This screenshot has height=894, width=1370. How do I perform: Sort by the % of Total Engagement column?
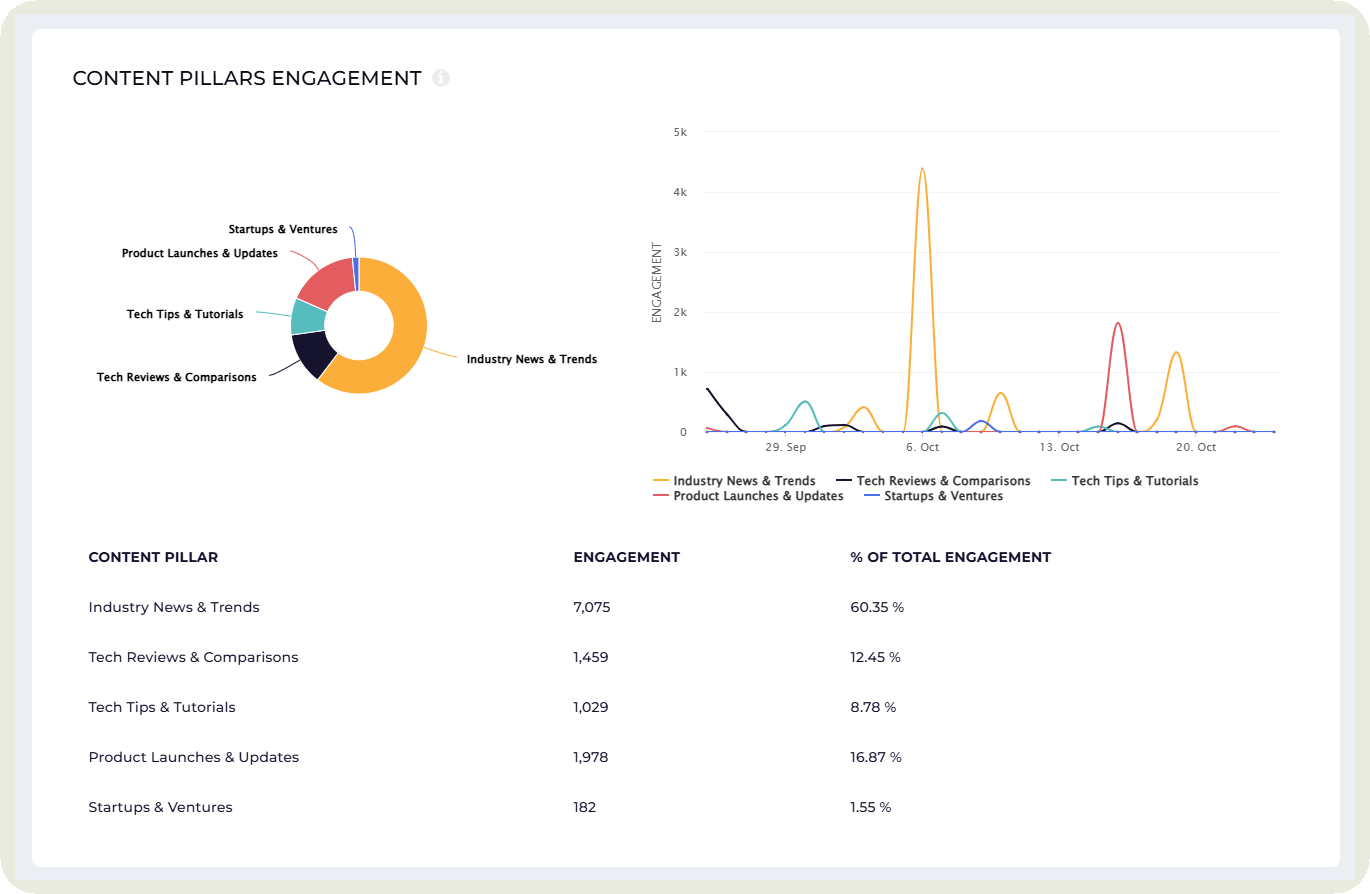click(x=950, y=557)
